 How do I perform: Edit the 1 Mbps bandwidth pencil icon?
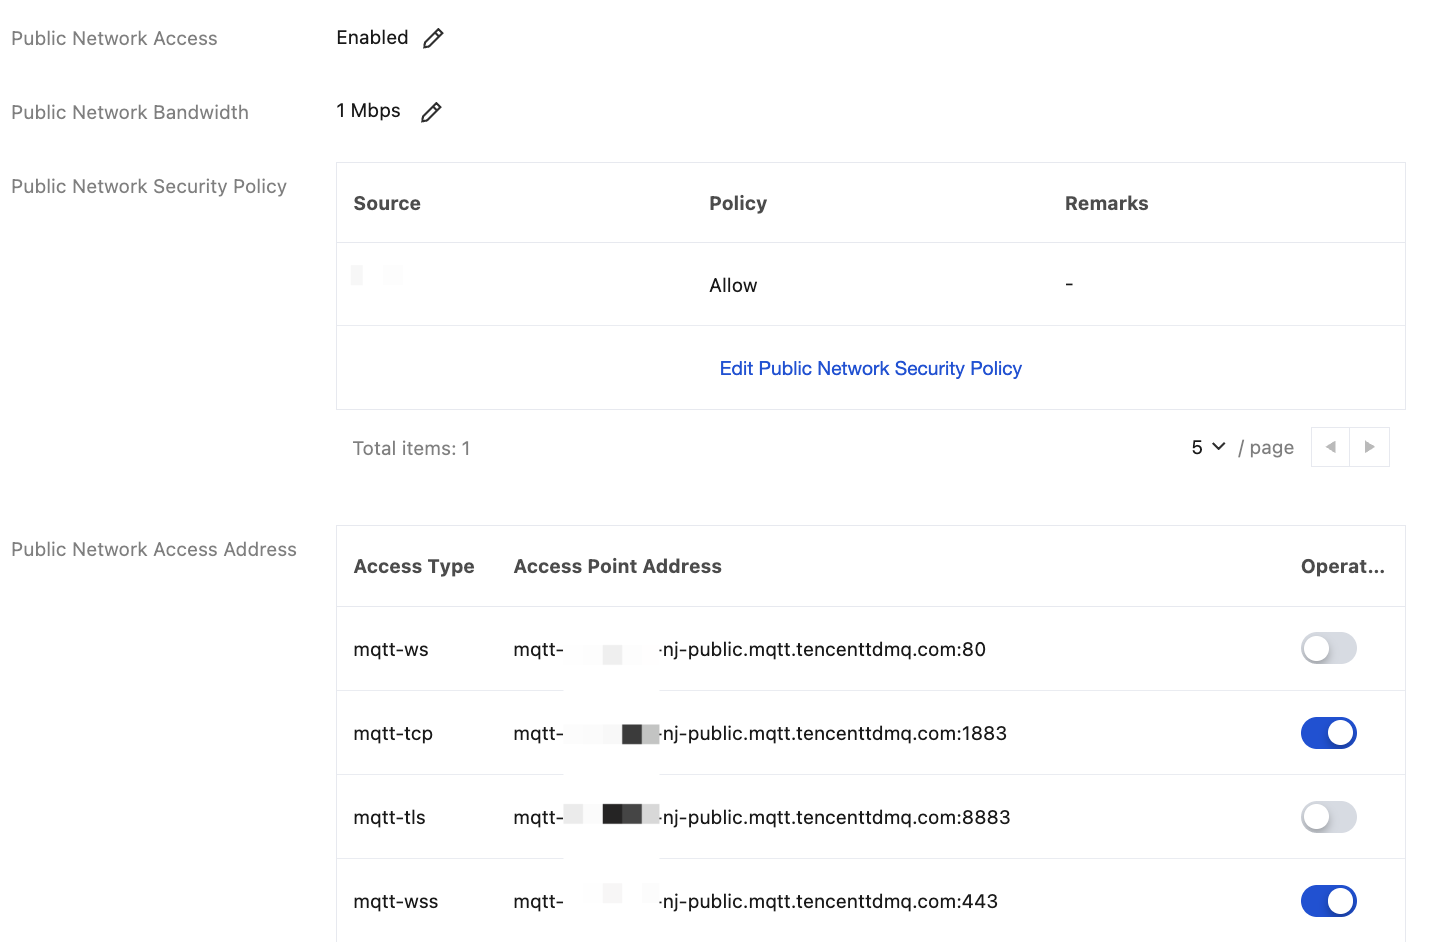[x=431, y=112]
